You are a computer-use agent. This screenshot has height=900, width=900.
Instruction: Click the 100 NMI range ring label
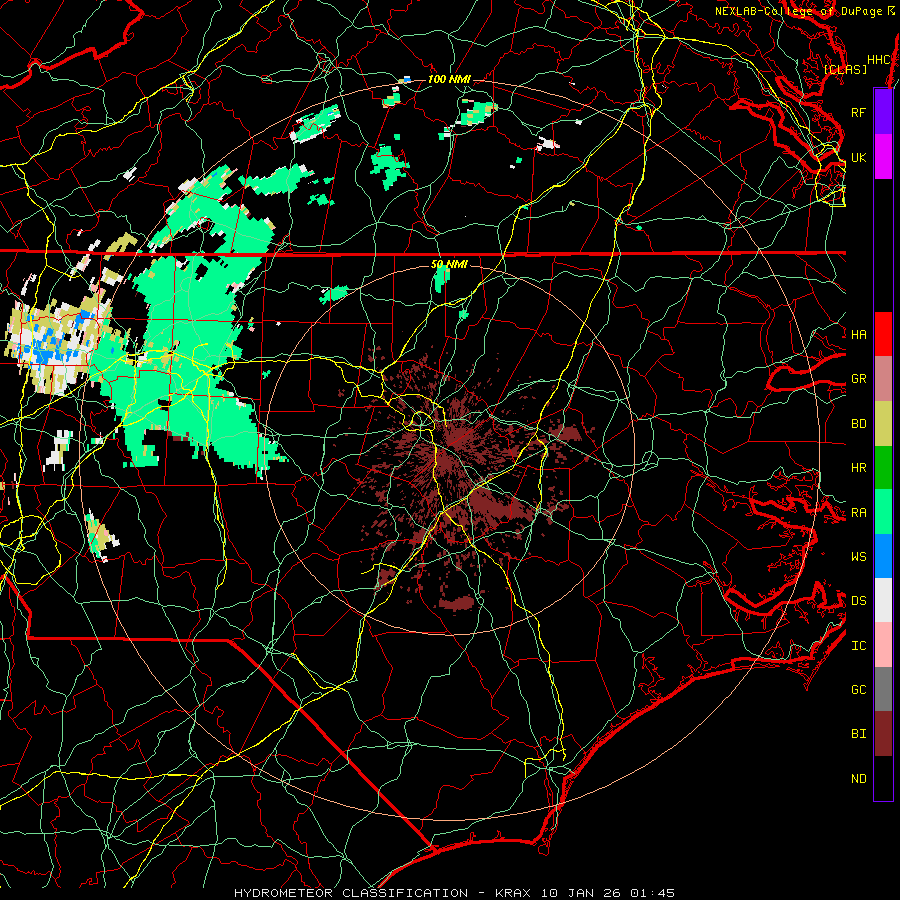click(449, 79)
